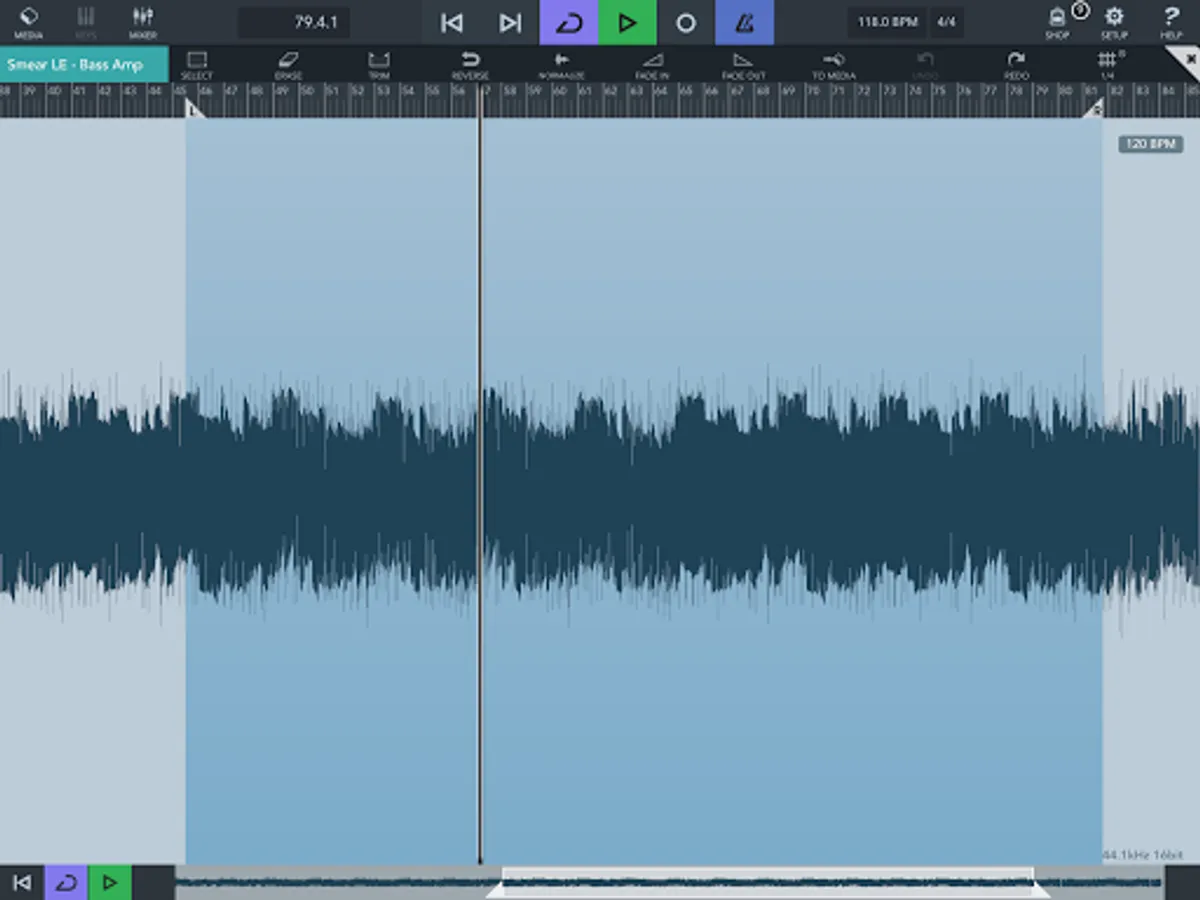Image resolution: width=1200 pixels, height=900 pixels.
Task: Click the Redo button
Action: [1016, 64]
